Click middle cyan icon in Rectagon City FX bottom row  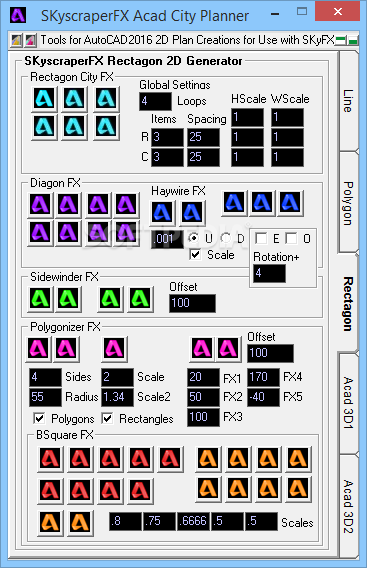[74, 127]
